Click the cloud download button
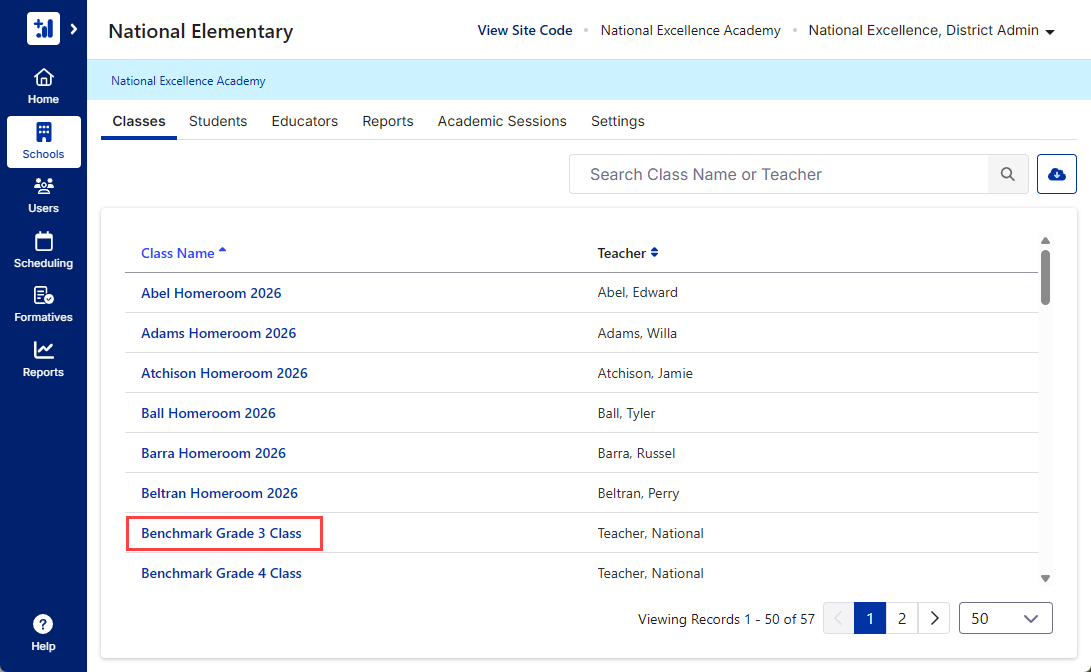The width and height of the screenshot is (1091, 672). (x=1056, y=174)
